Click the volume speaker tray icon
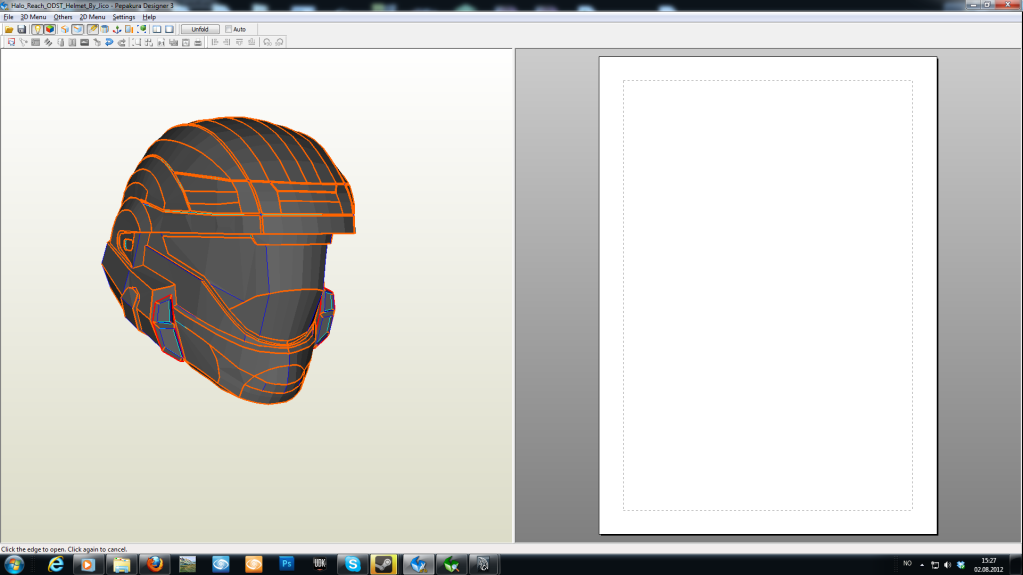Image resolution: width=1023 pixels, height=575 pixels. [x=947, y=565]
